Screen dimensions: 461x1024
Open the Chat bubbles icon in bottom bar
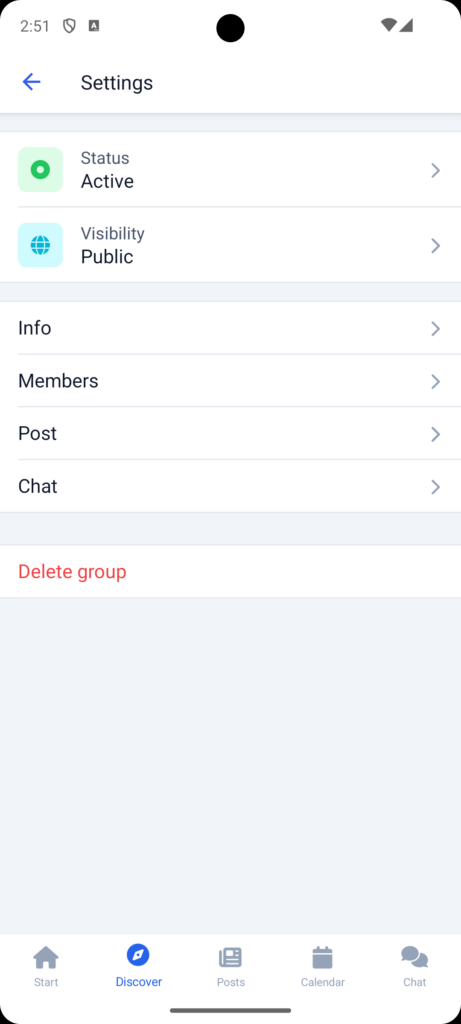click(415, 957)
